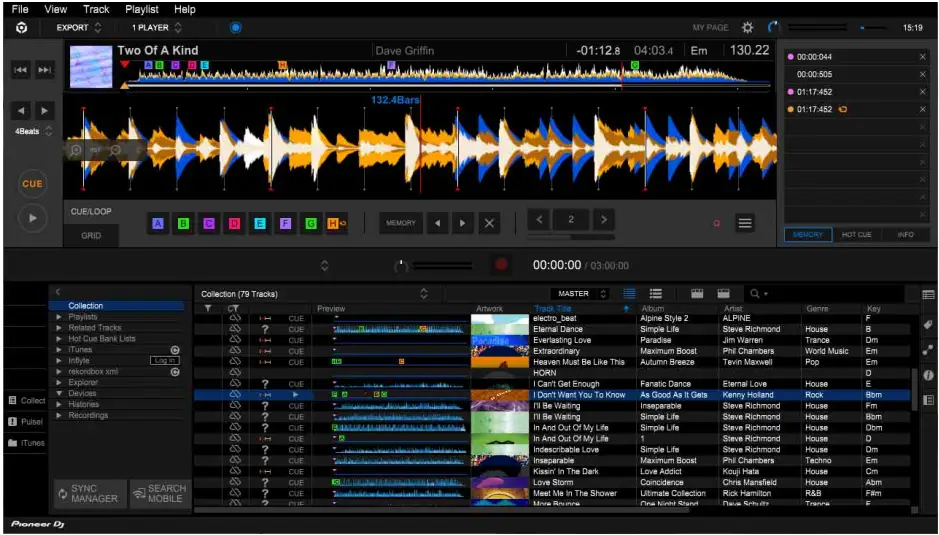The image size is (939, 535).
Task: Start playback with the play button
Action: coord(32,217)
